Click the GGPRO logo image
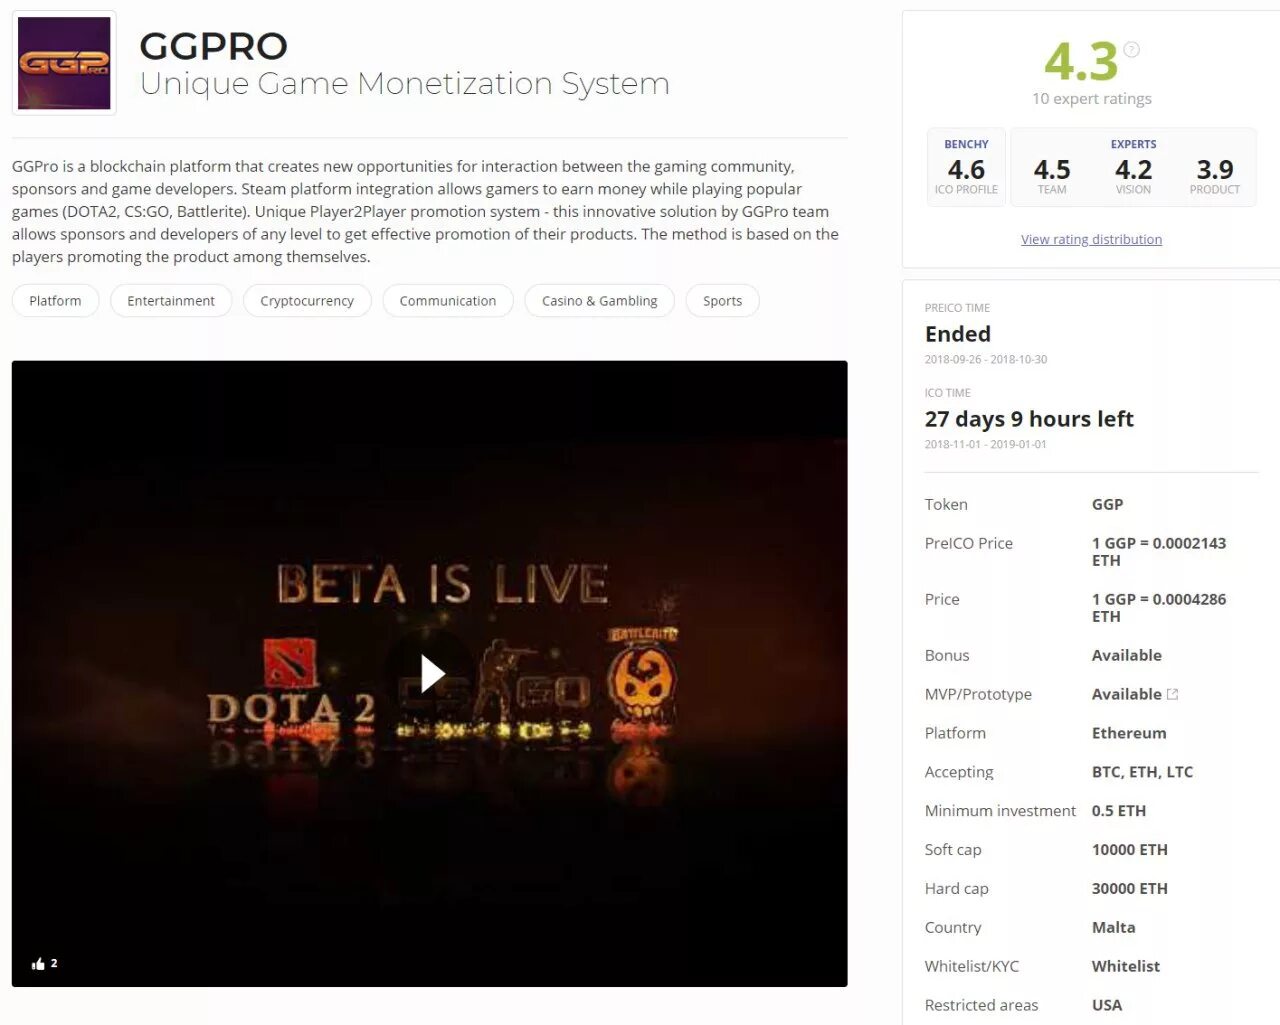 click(x=64, y=63)
